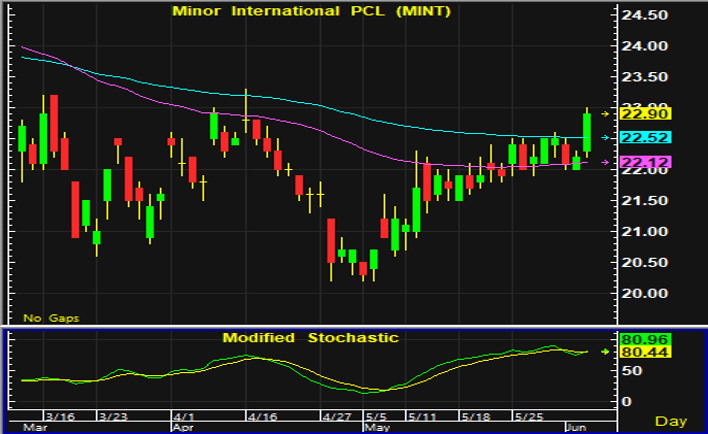Click the 24.00 price axis label
This screenshot has height=434, width=708.
[x=644, y=46]
